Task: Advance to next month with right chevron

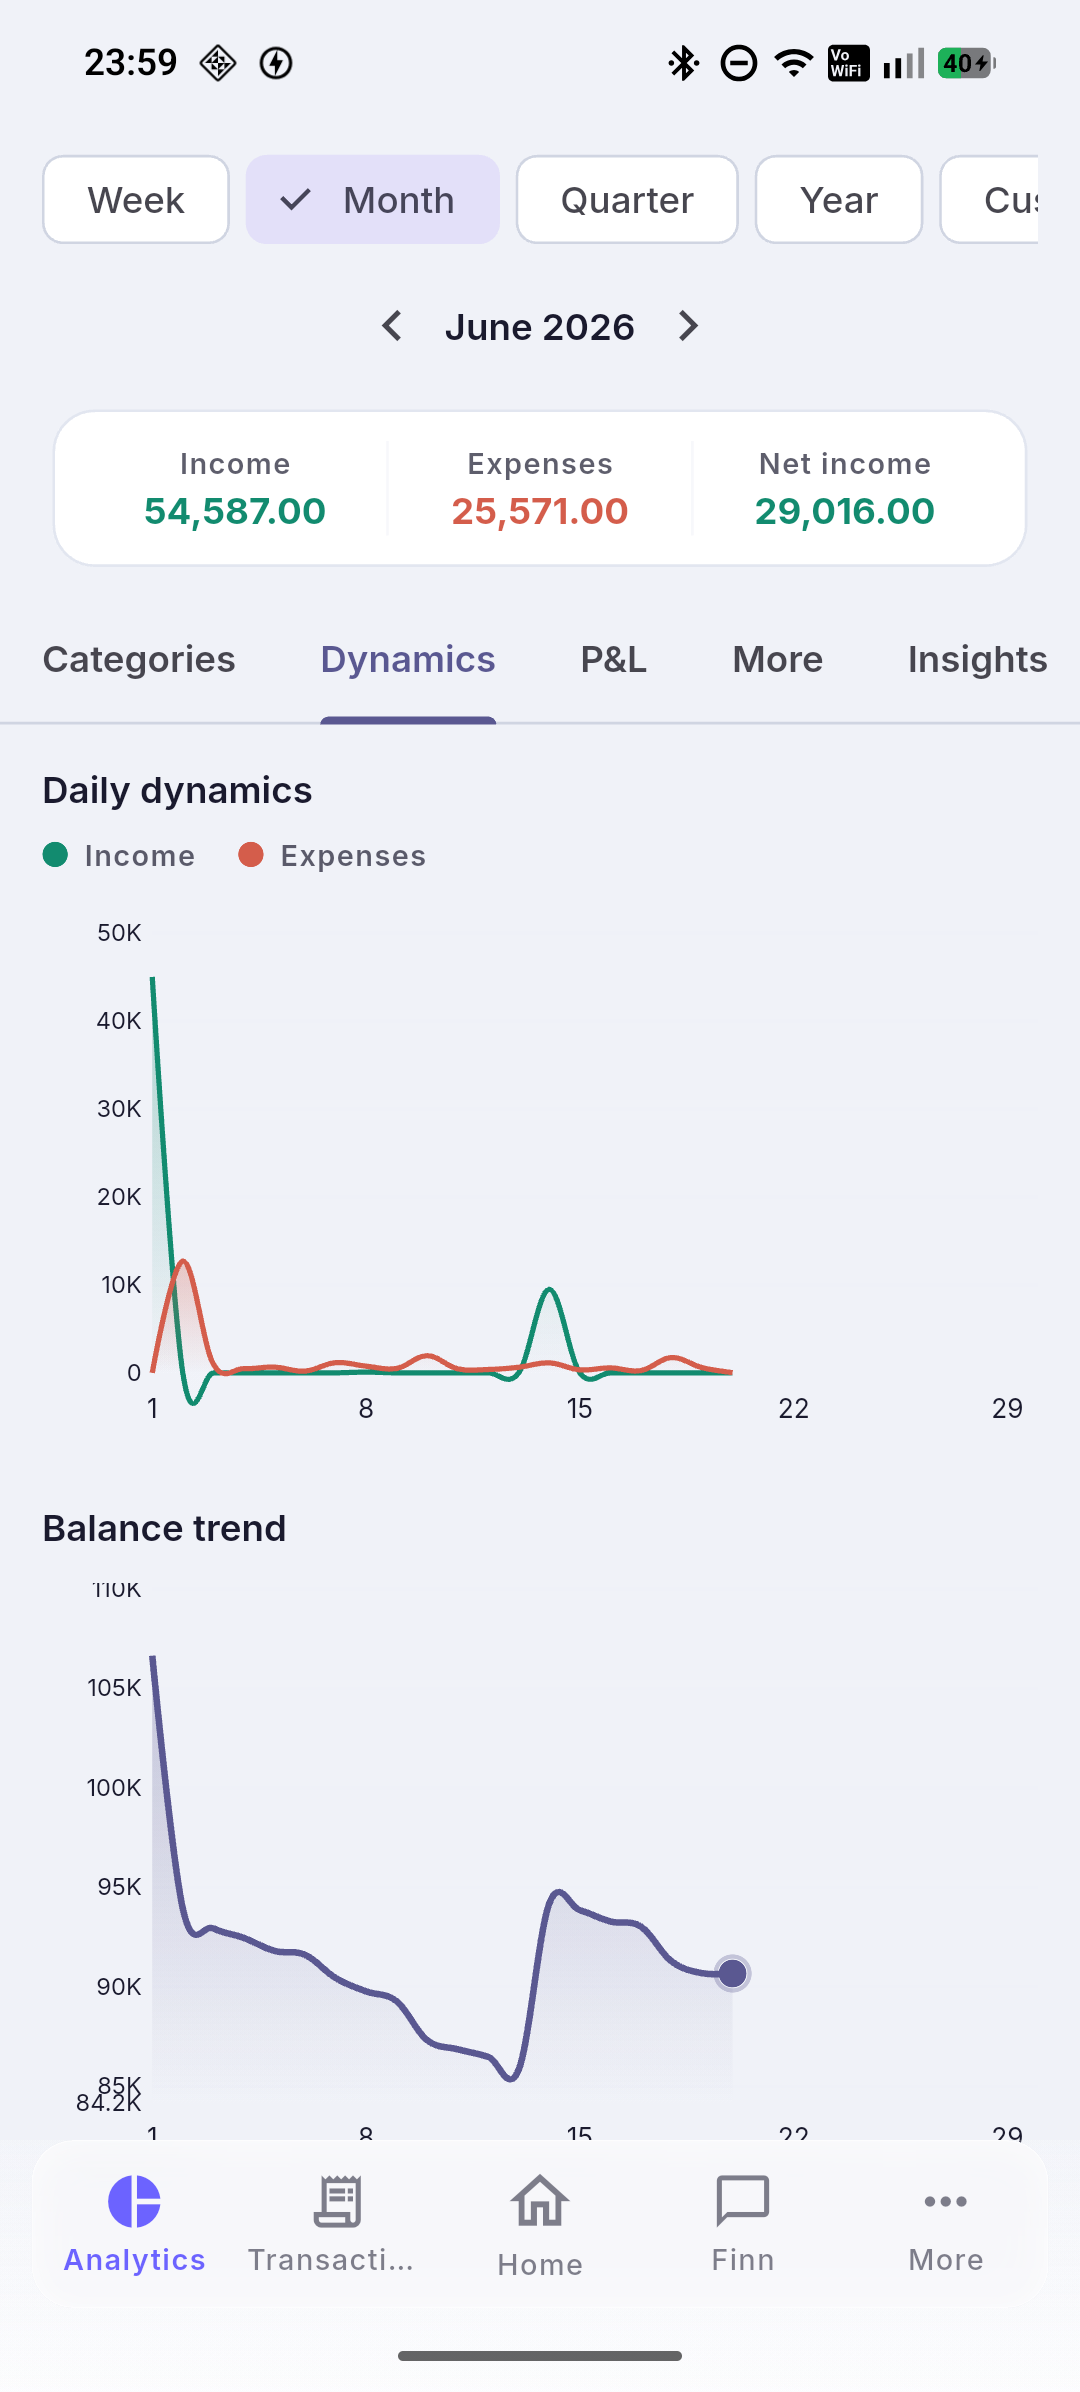Action: click(x=688, y=326)
